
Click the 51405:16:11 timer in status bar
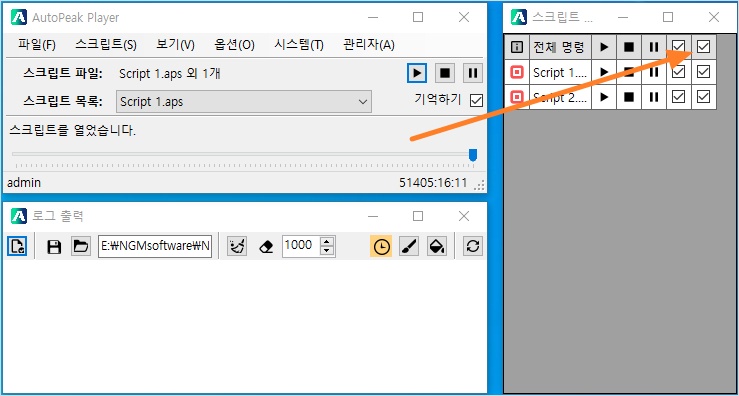(x=433, y=182)
